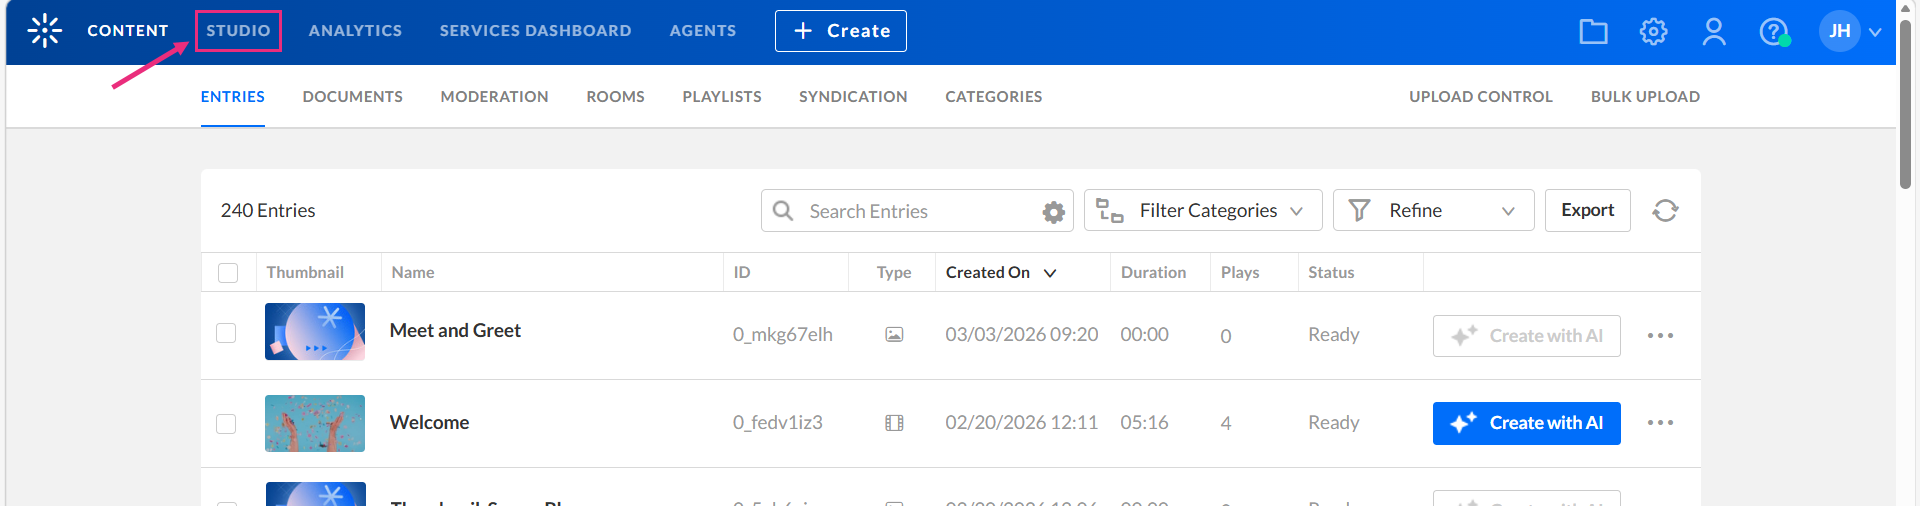
Task: Expand the JH account menu
Action: 1851,32
